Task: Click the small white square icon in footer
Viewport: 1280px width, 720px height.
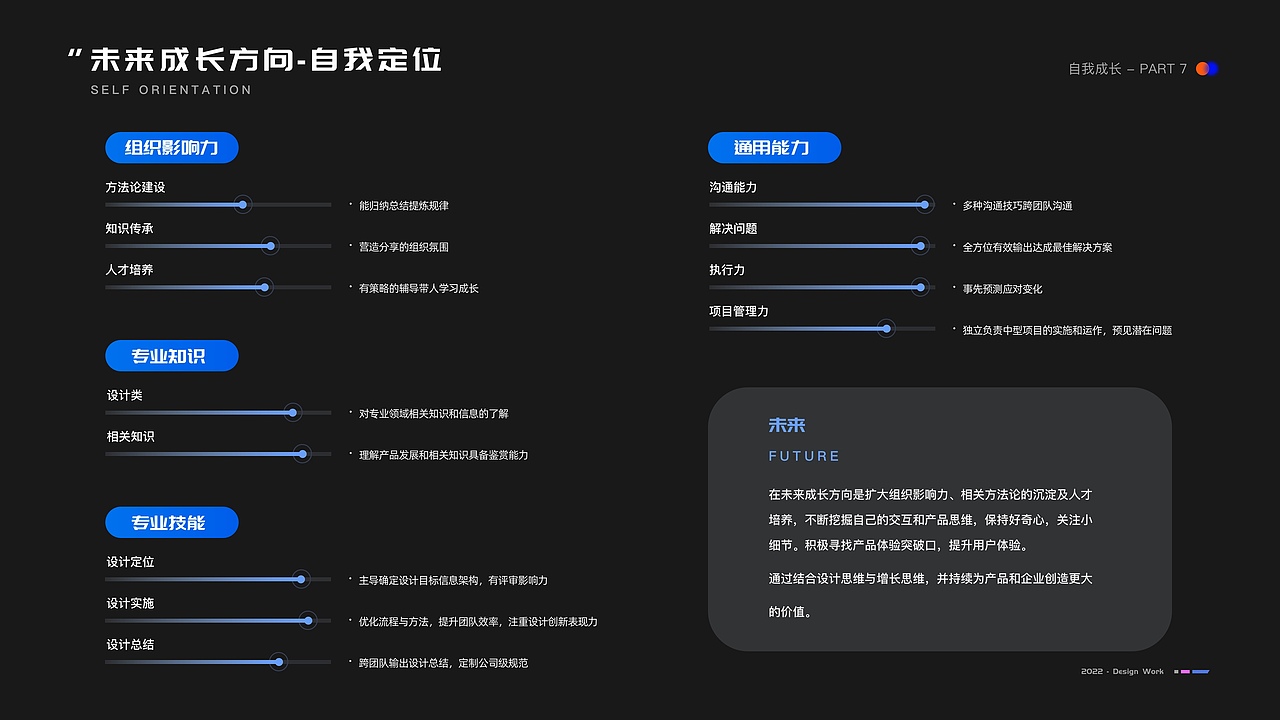Action: click(1176, 671)
